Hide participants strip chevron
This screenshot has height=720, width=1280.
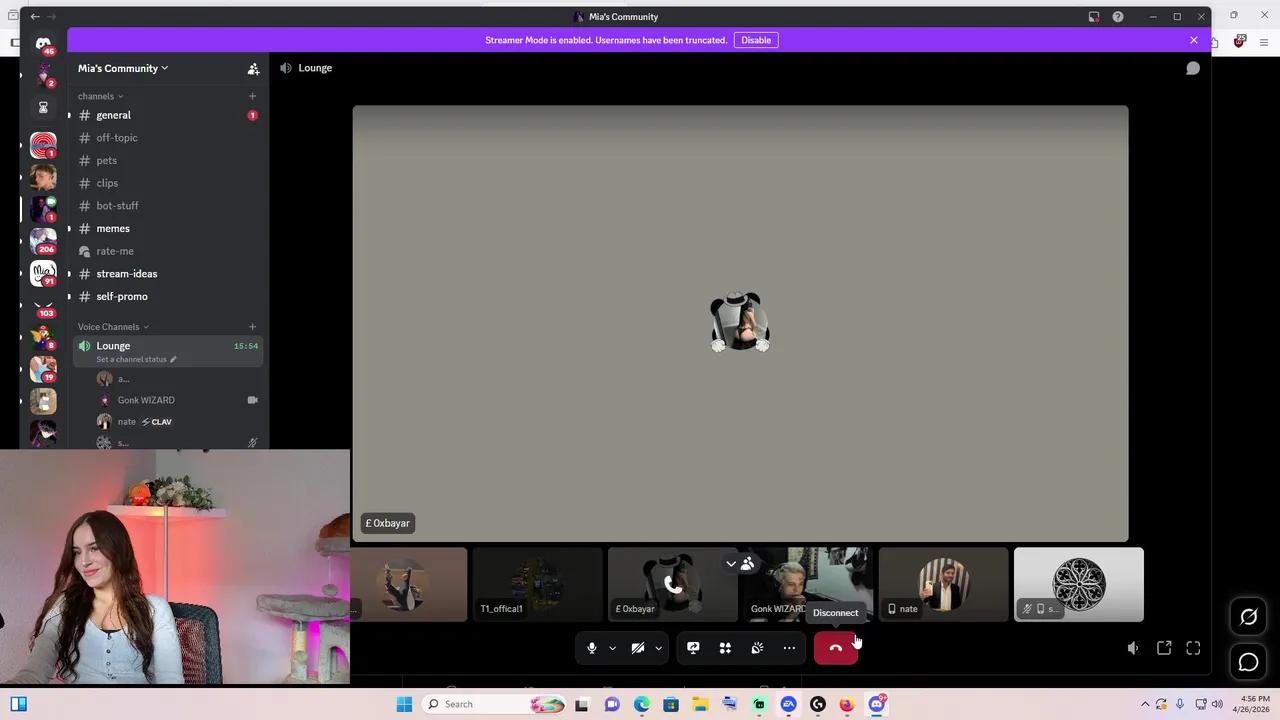[731, 564]
